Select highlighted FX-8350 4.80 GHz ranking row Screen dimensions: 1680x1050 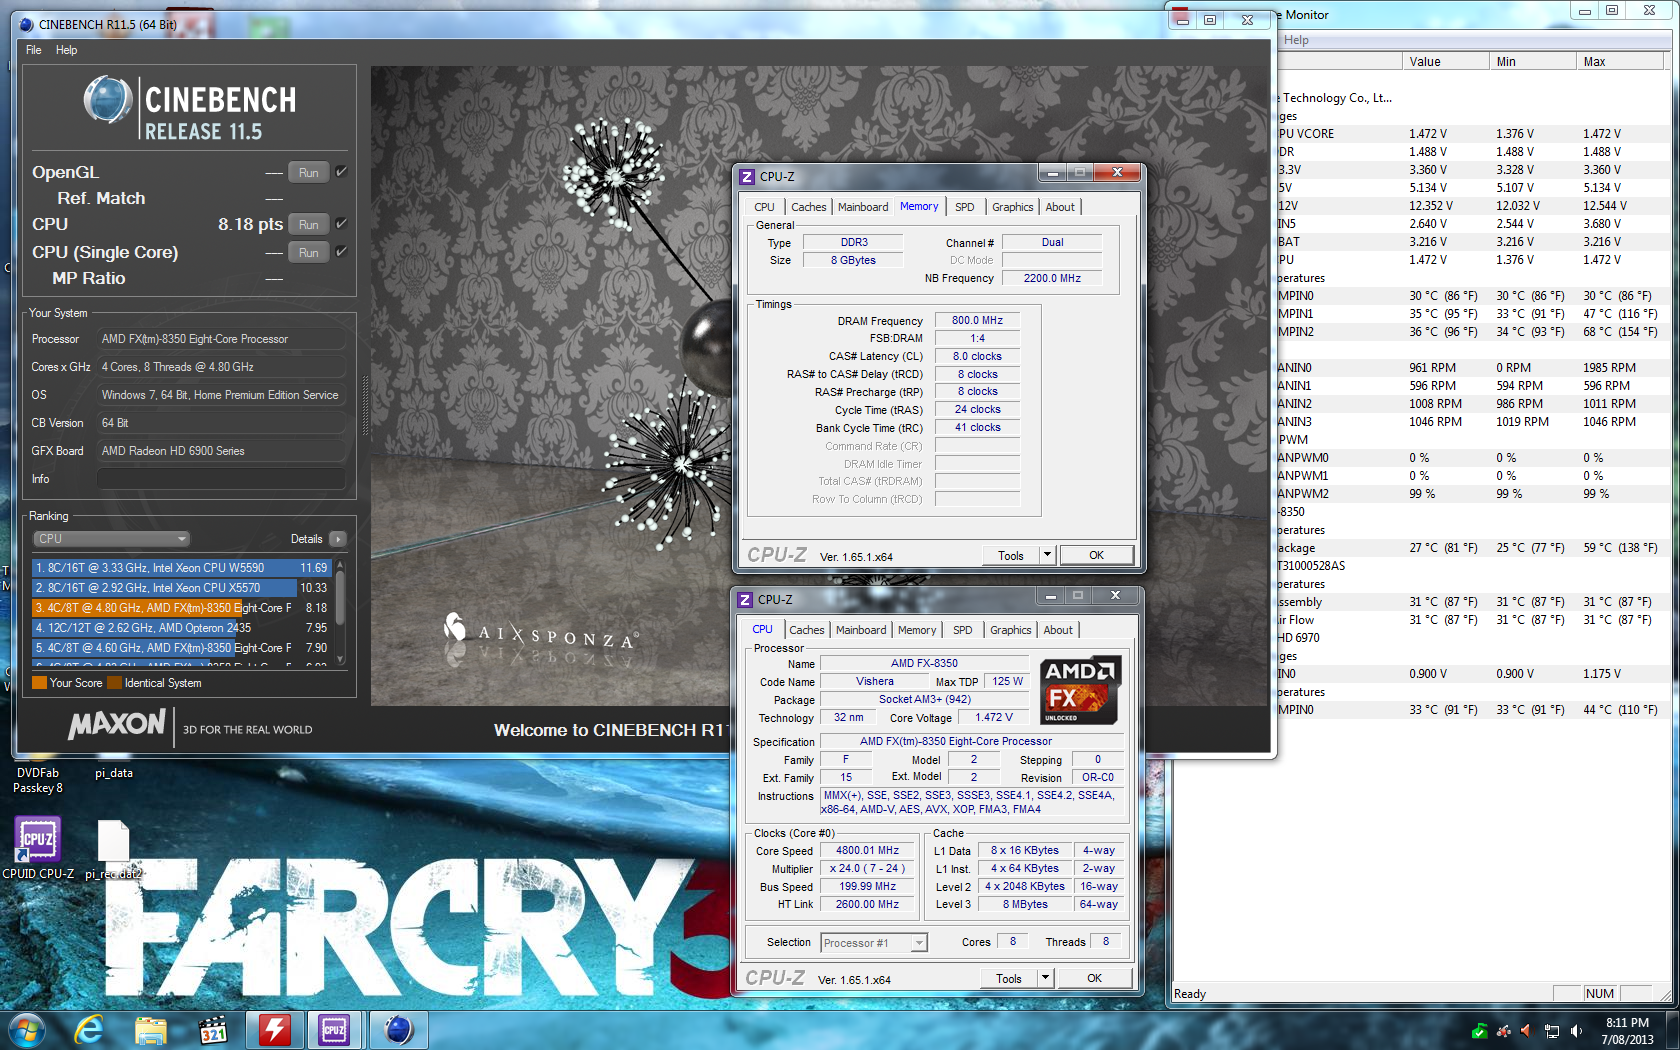pyautogui.click(x=181, y=607)
